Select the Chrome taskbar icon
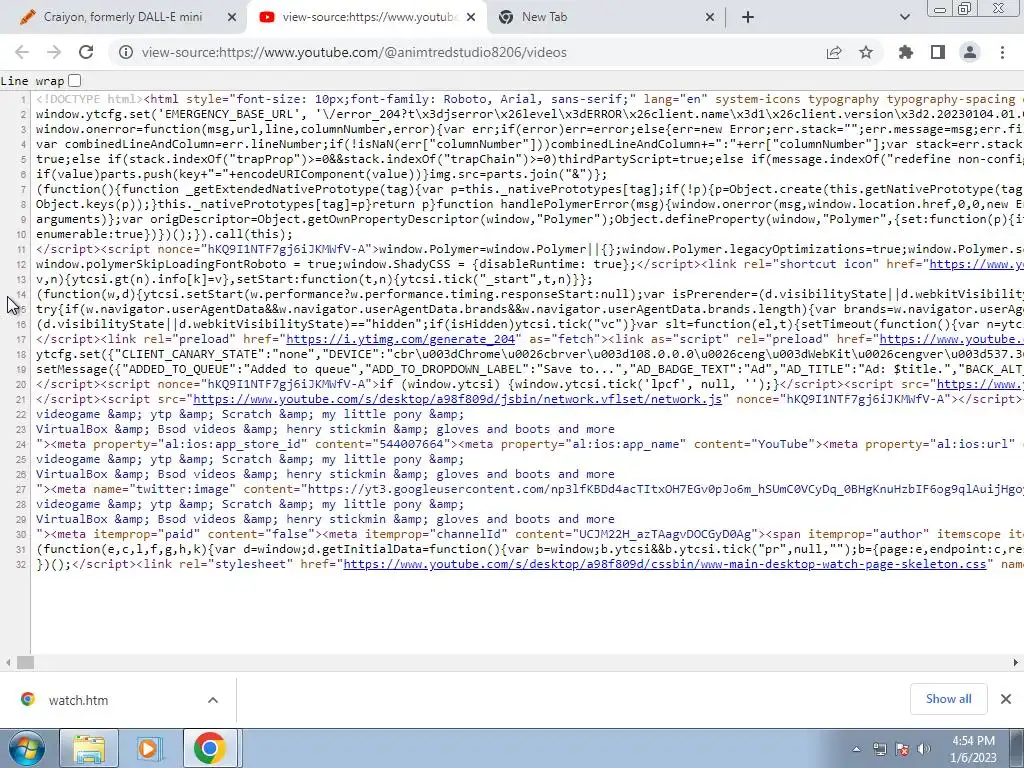This screenshot has height=768, width=1024. [210, 748]
